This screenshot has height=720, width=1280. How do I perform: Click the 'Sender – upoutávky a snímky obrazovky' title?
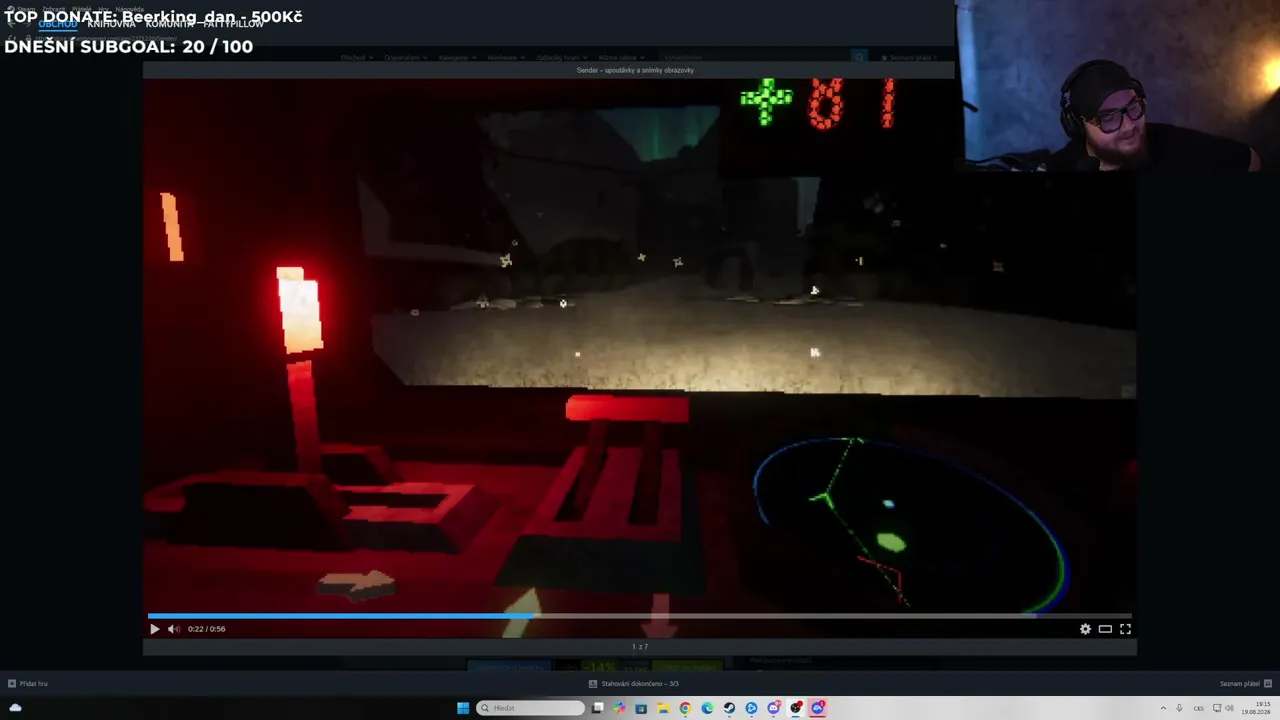click(x=635, y=70)
